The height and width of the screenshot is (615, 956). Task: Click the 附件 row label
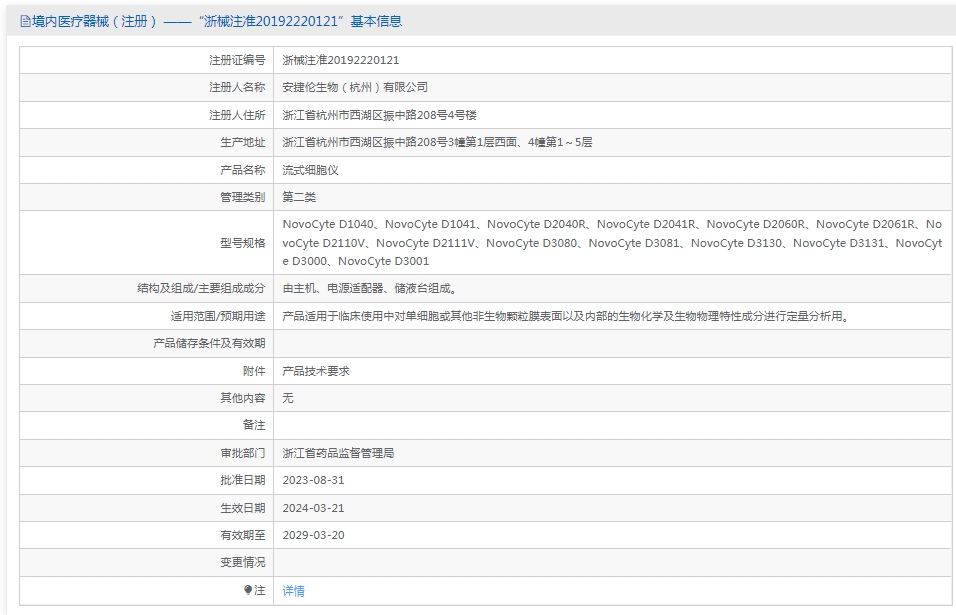click(254, 371)
